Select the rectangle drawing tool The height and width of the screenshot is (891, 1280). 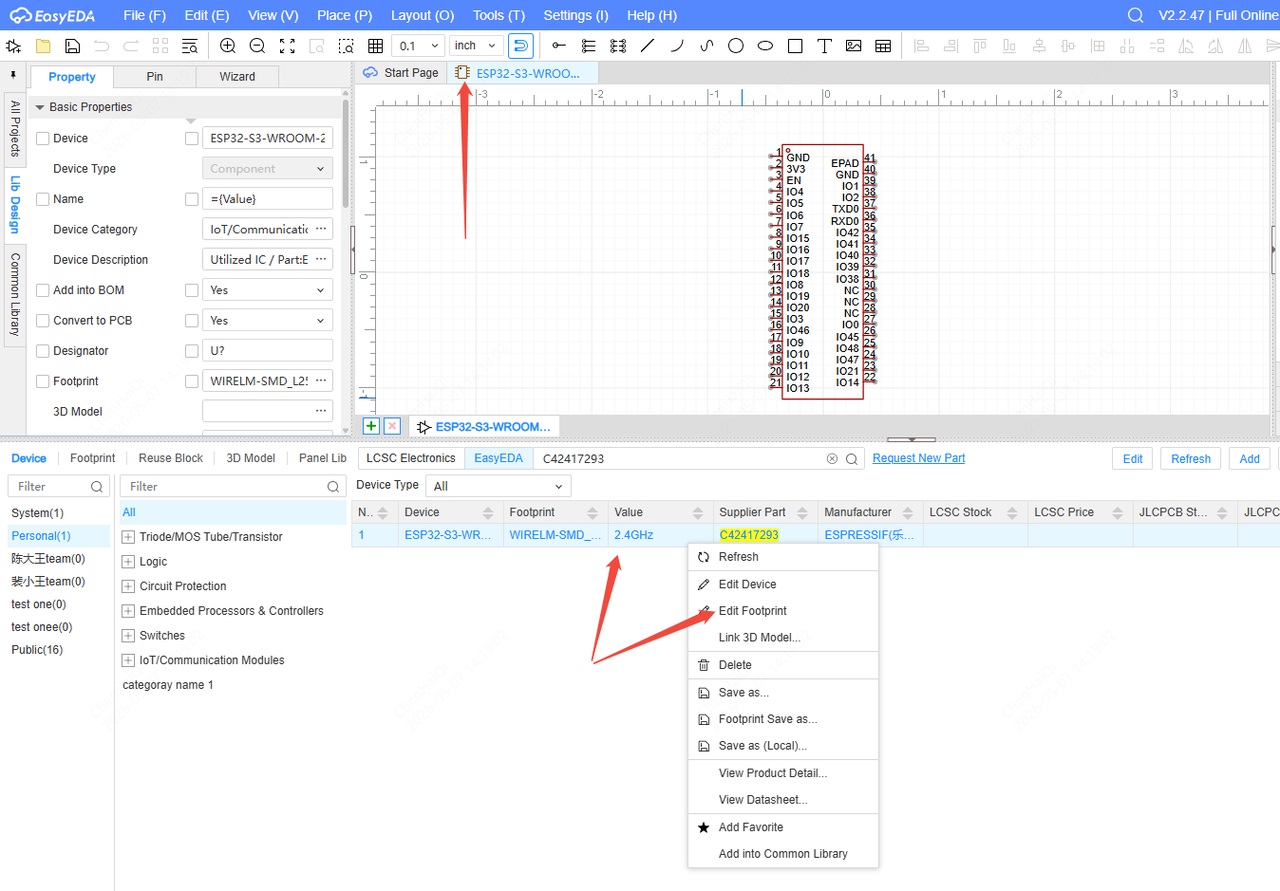click(795, 46)
